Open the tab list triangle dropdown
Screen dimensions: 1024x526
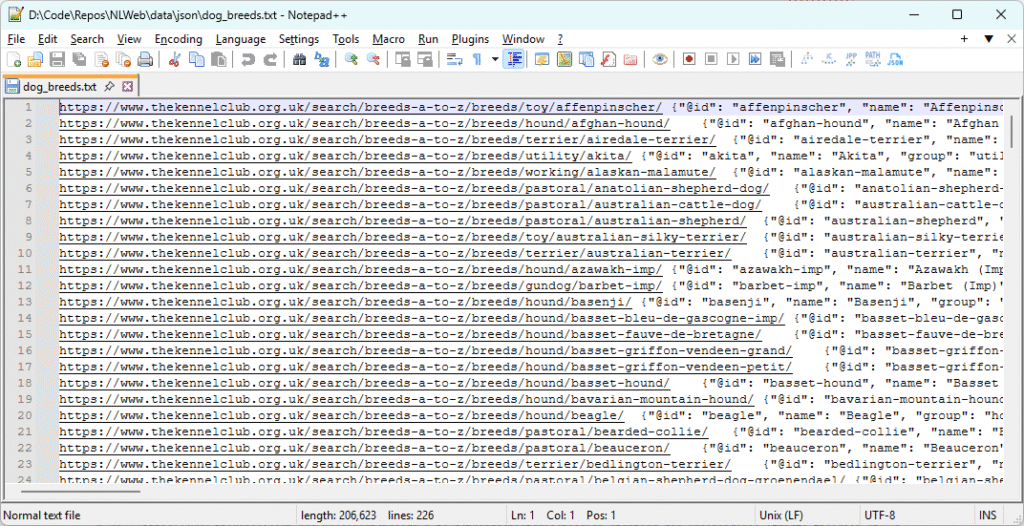point(989,39)
